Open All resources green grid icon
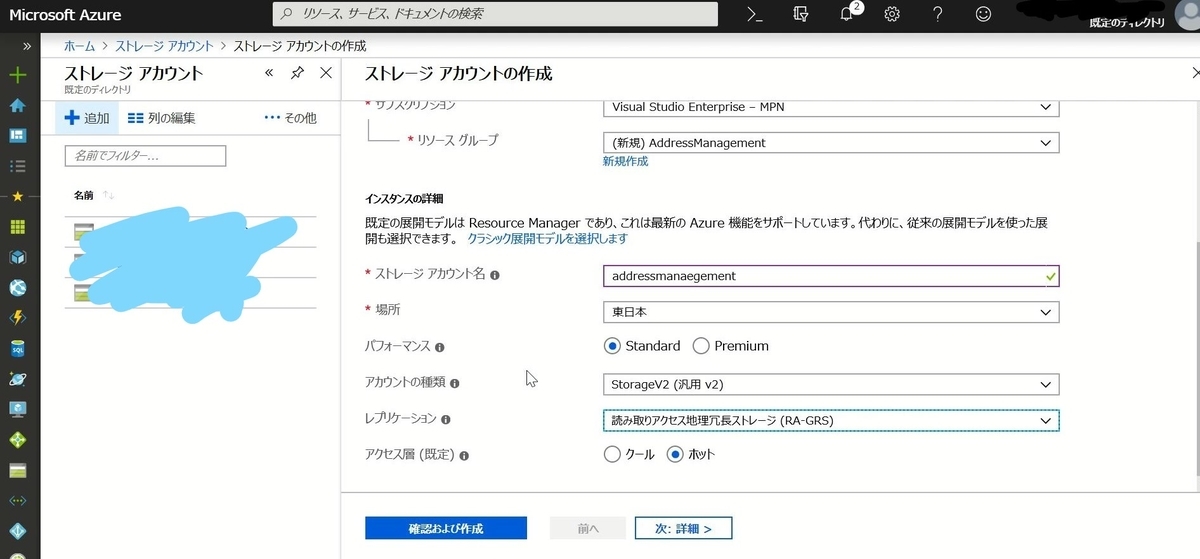The height and width of the screenshot is (559, 1200). 17,227
